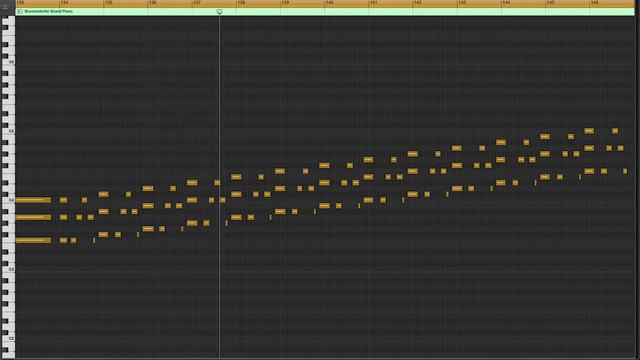Click bar 142 in the ruler

point(417,2)
